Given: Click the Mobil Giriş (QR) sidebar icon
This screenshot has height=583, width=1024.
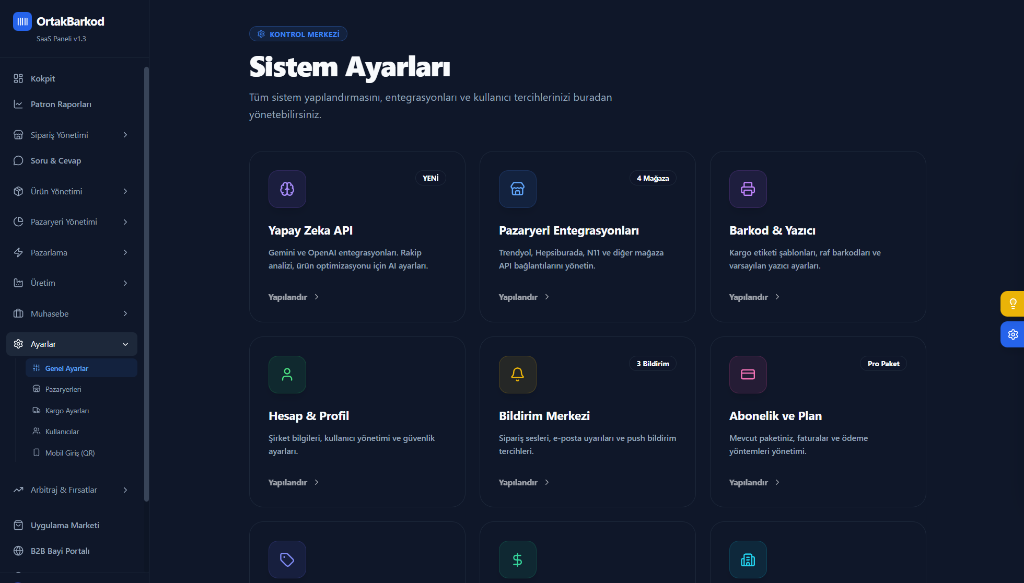Looking at the screenshot, I should 34,452.
